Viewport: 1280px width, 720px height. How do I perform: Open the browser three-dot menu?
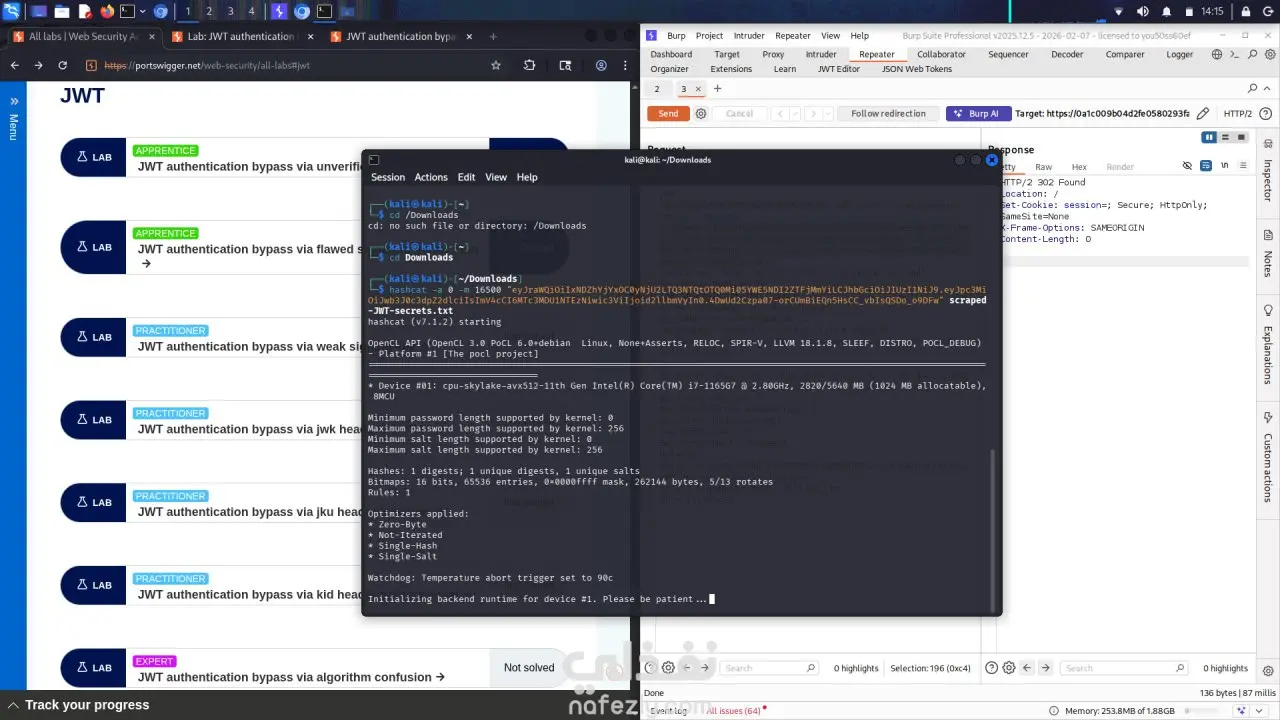[626, 65]
